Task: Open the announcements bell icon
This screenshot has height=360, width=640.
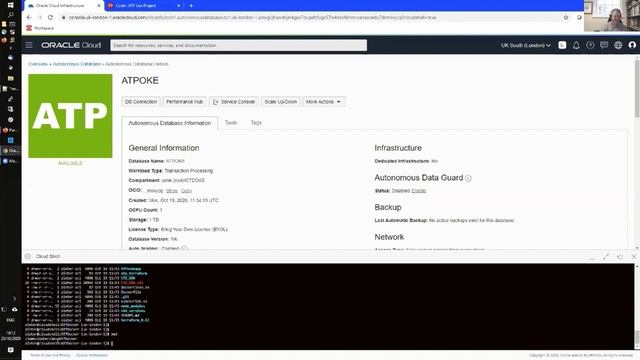Action: (576, 45)
